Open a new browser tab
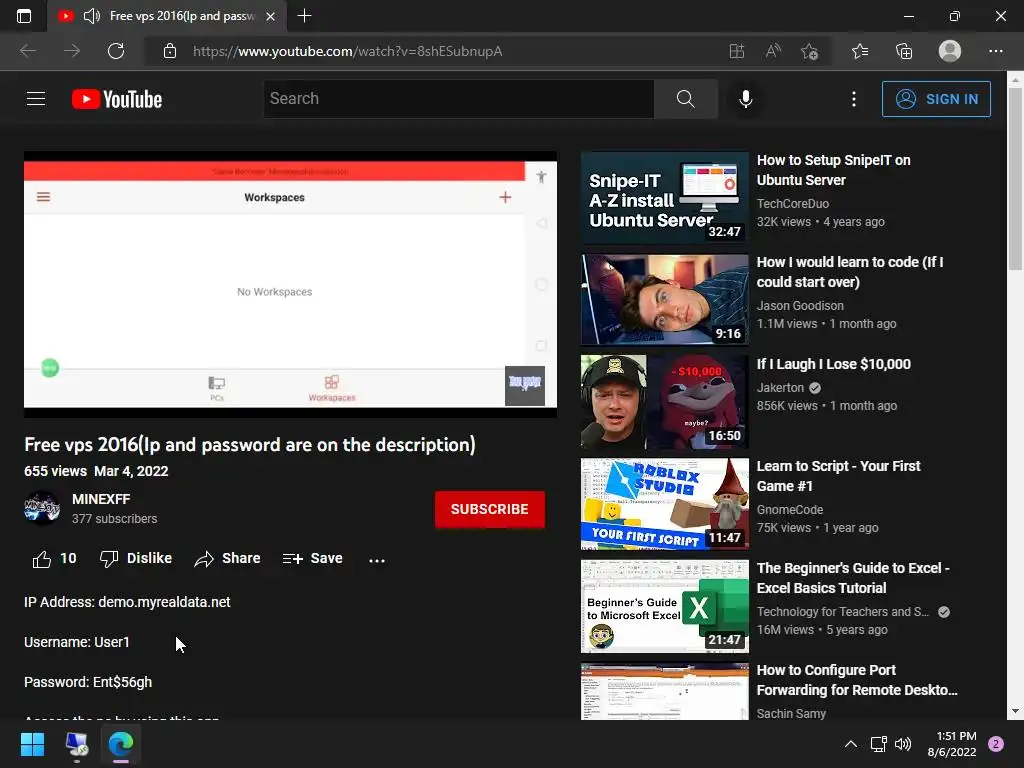1024x768 pixels. coord(304,16)
